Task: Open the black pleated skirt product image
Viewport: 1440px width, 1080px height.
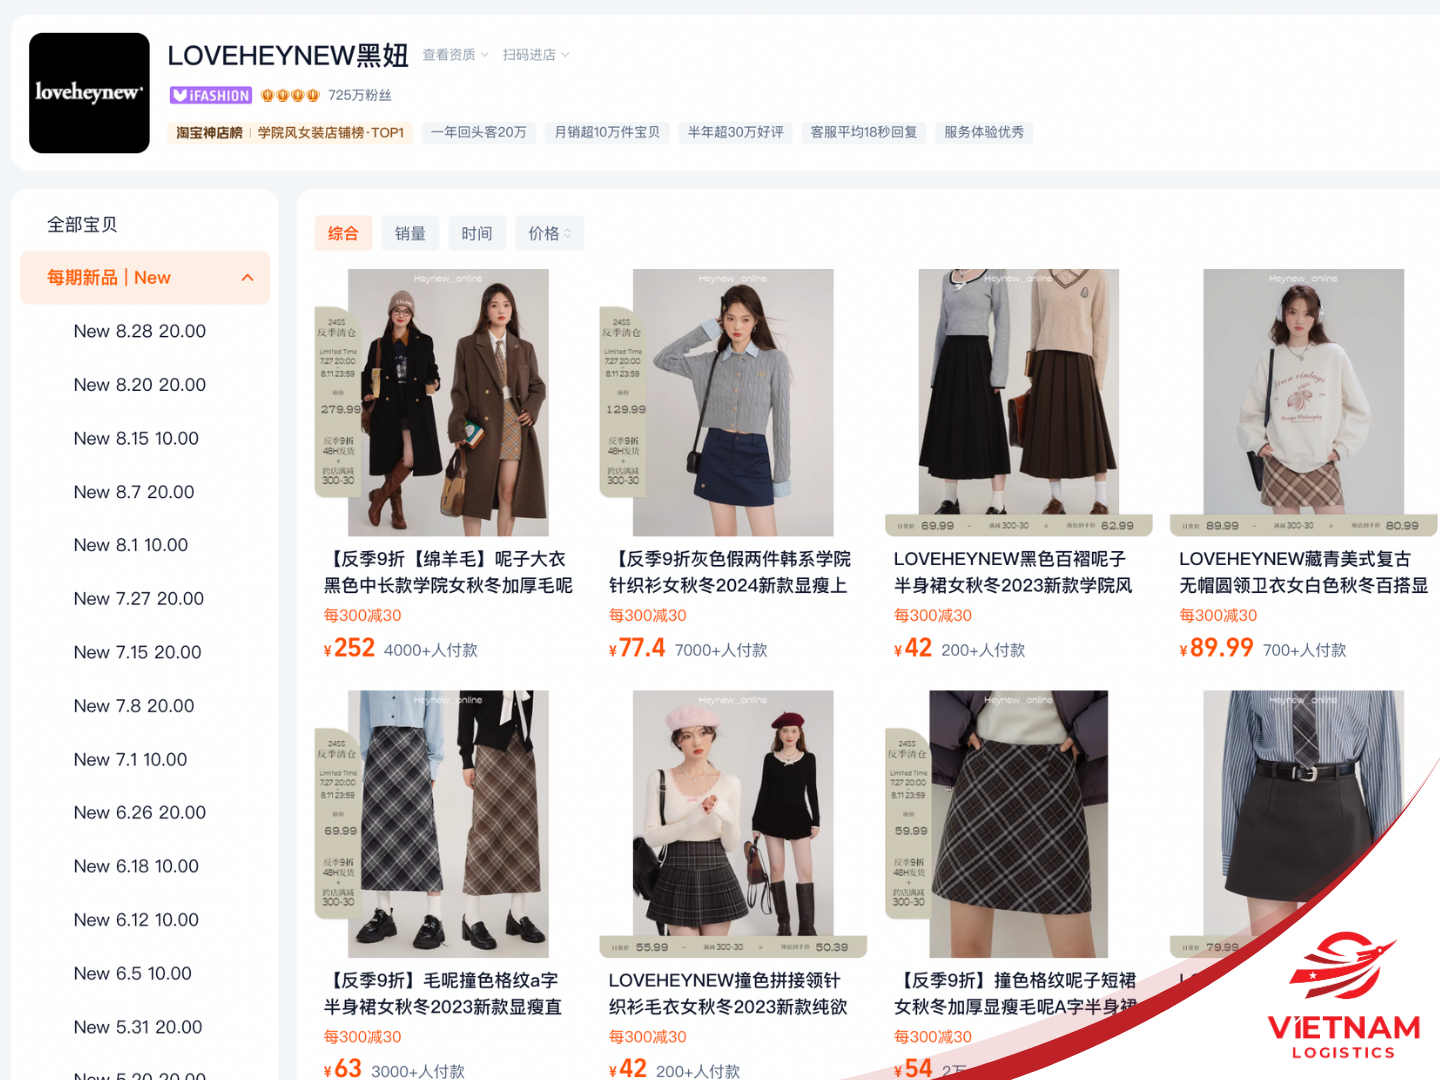Action: (1018, 402)
